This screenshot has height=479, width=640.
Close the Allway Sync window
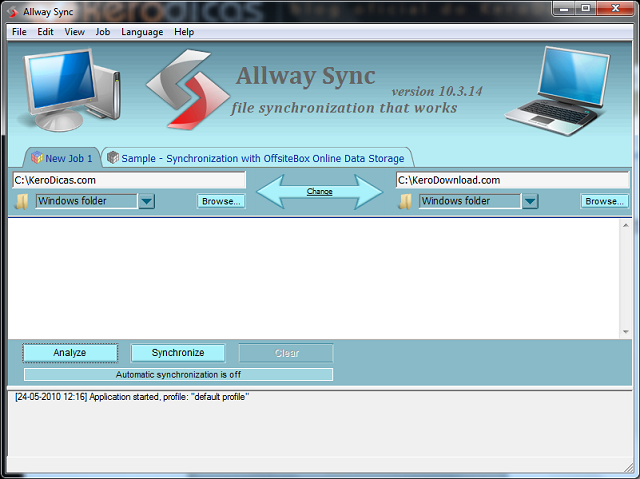(x=616, y=8)
